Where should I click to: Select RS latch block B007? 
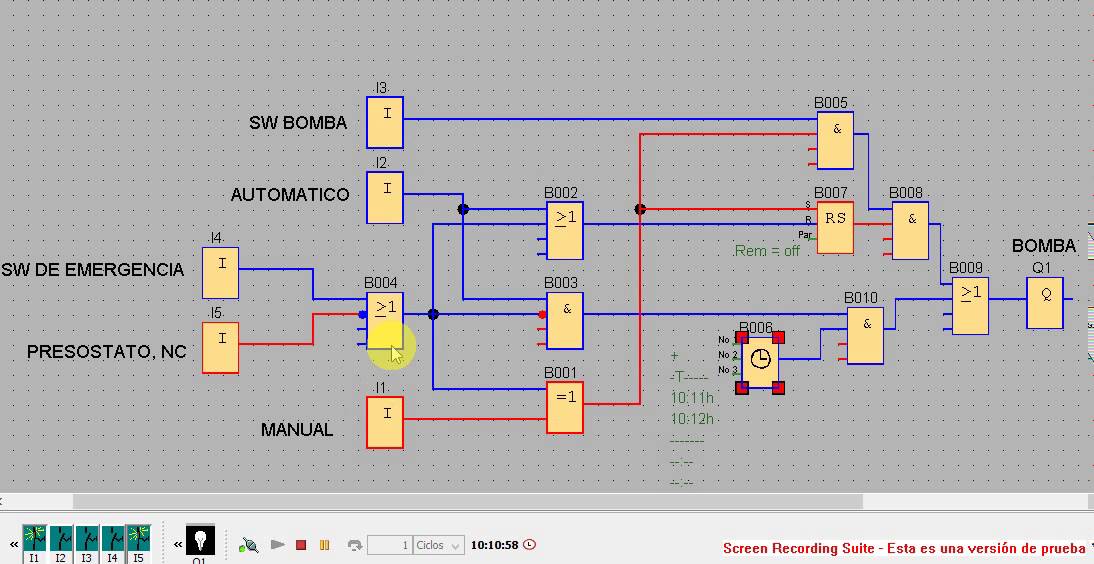pos(835,228)
